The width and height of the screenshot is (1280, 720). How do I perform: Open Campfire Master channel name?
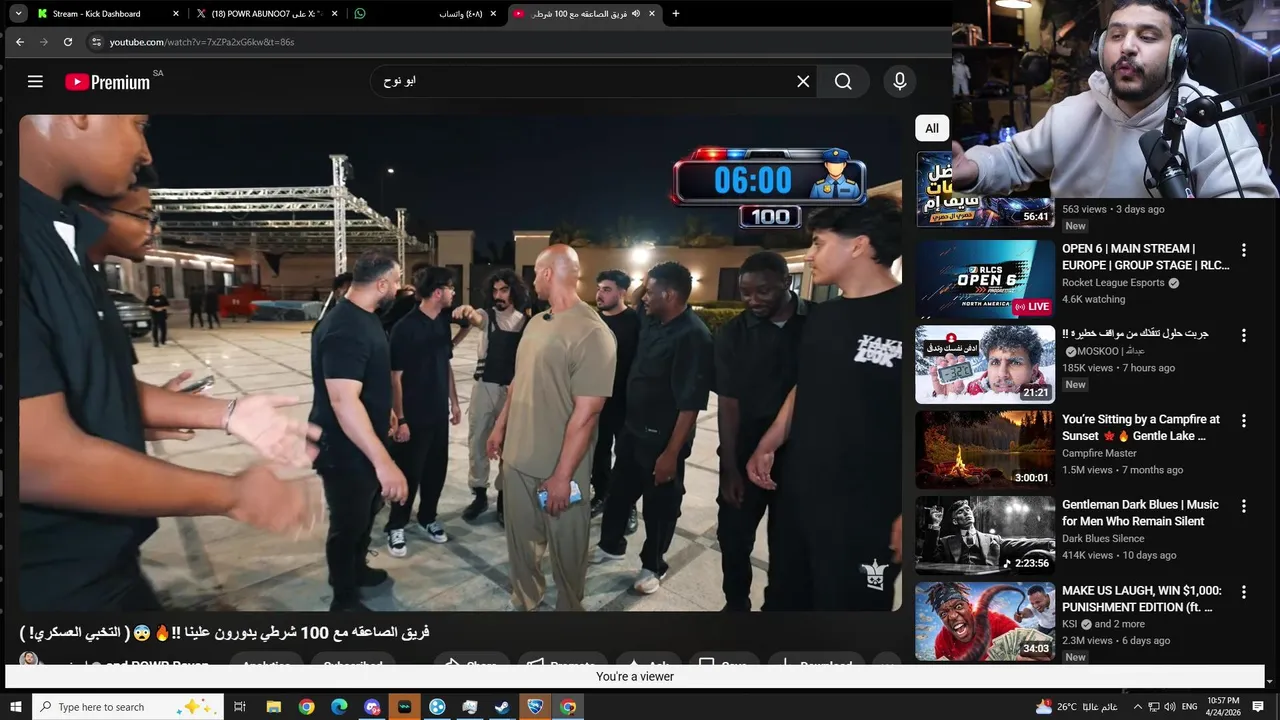click(1099, 454)
